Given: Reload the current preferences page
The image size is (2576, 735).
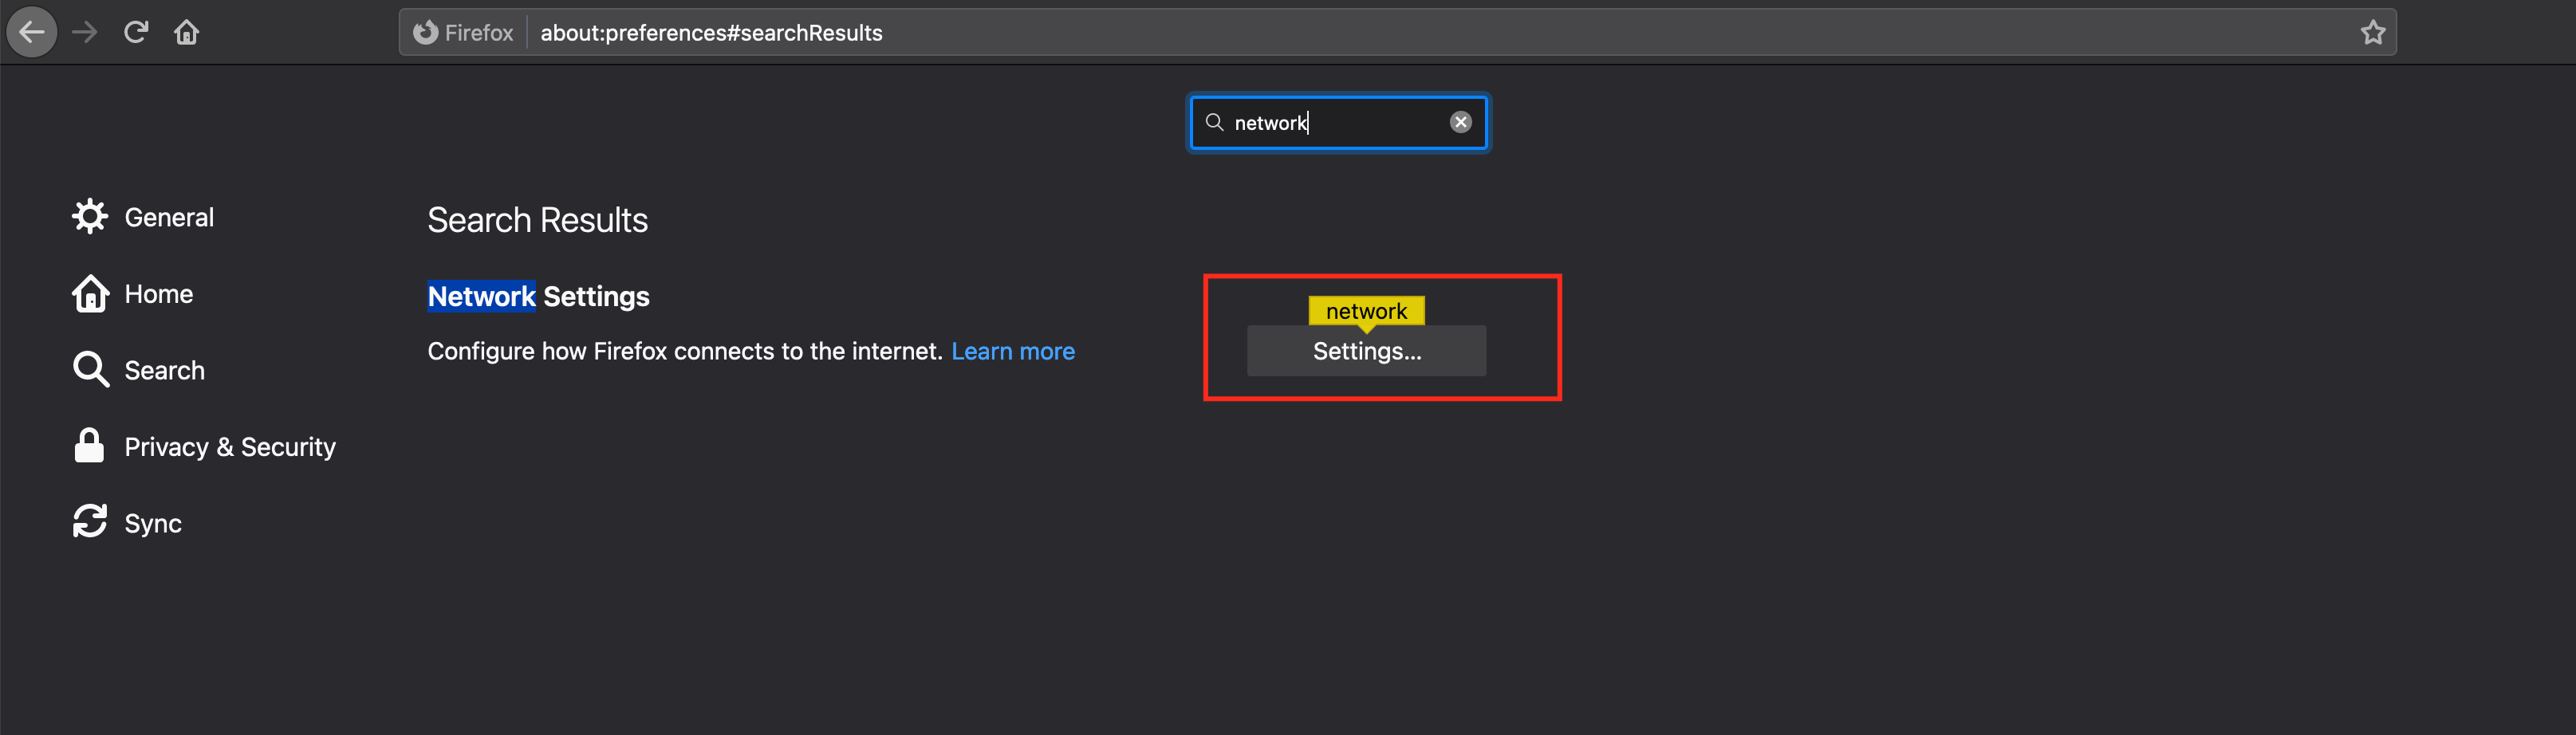Looking at the screenshot, I should [136, 32].
